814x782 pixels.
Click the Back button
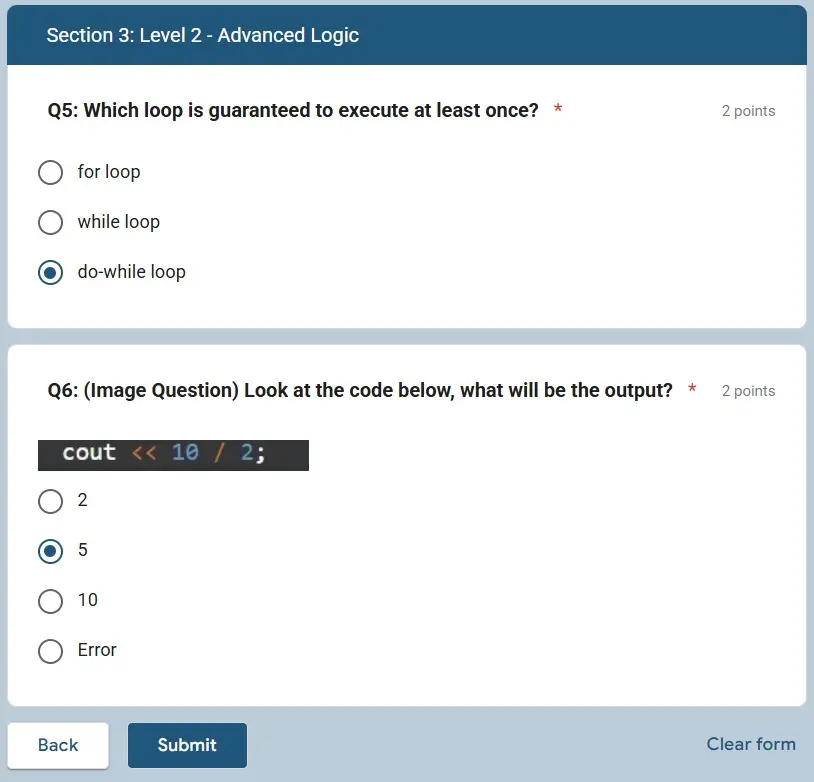click(x=58, y=745)
